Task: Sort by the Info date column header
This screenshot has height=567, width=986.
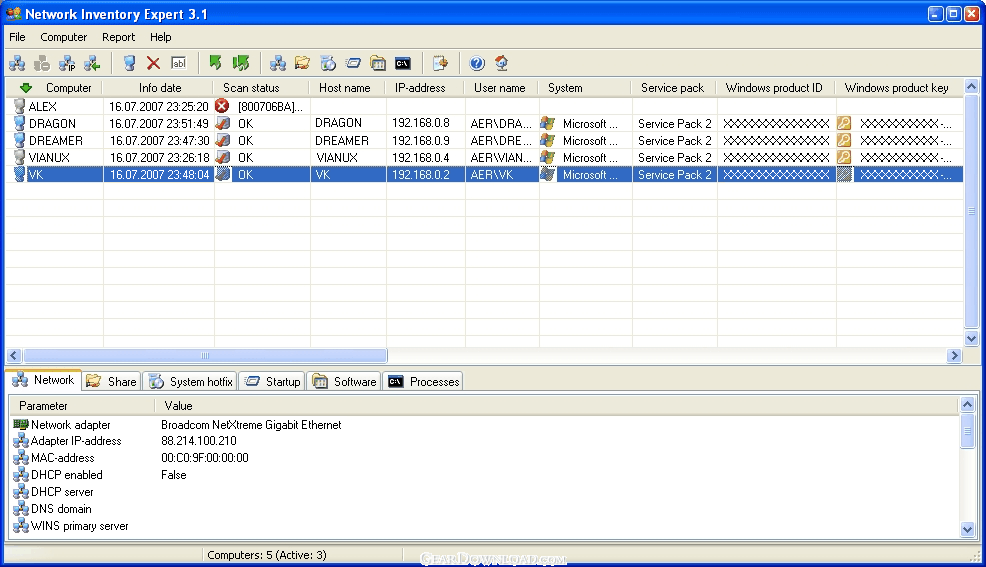Action: pyautogui.click(x=160, y=88)
